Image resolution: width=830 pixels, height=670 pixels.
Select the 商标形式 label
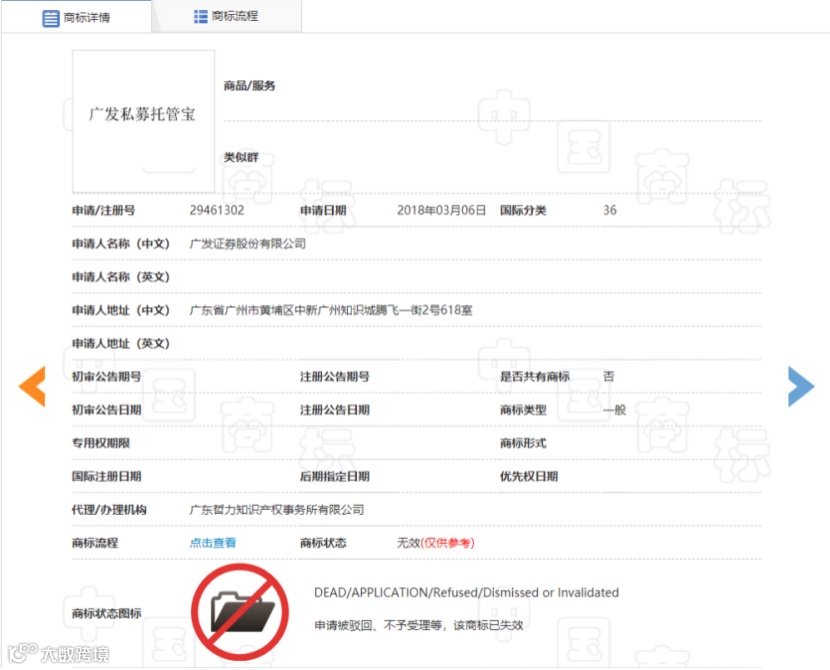tap(523, 443)
